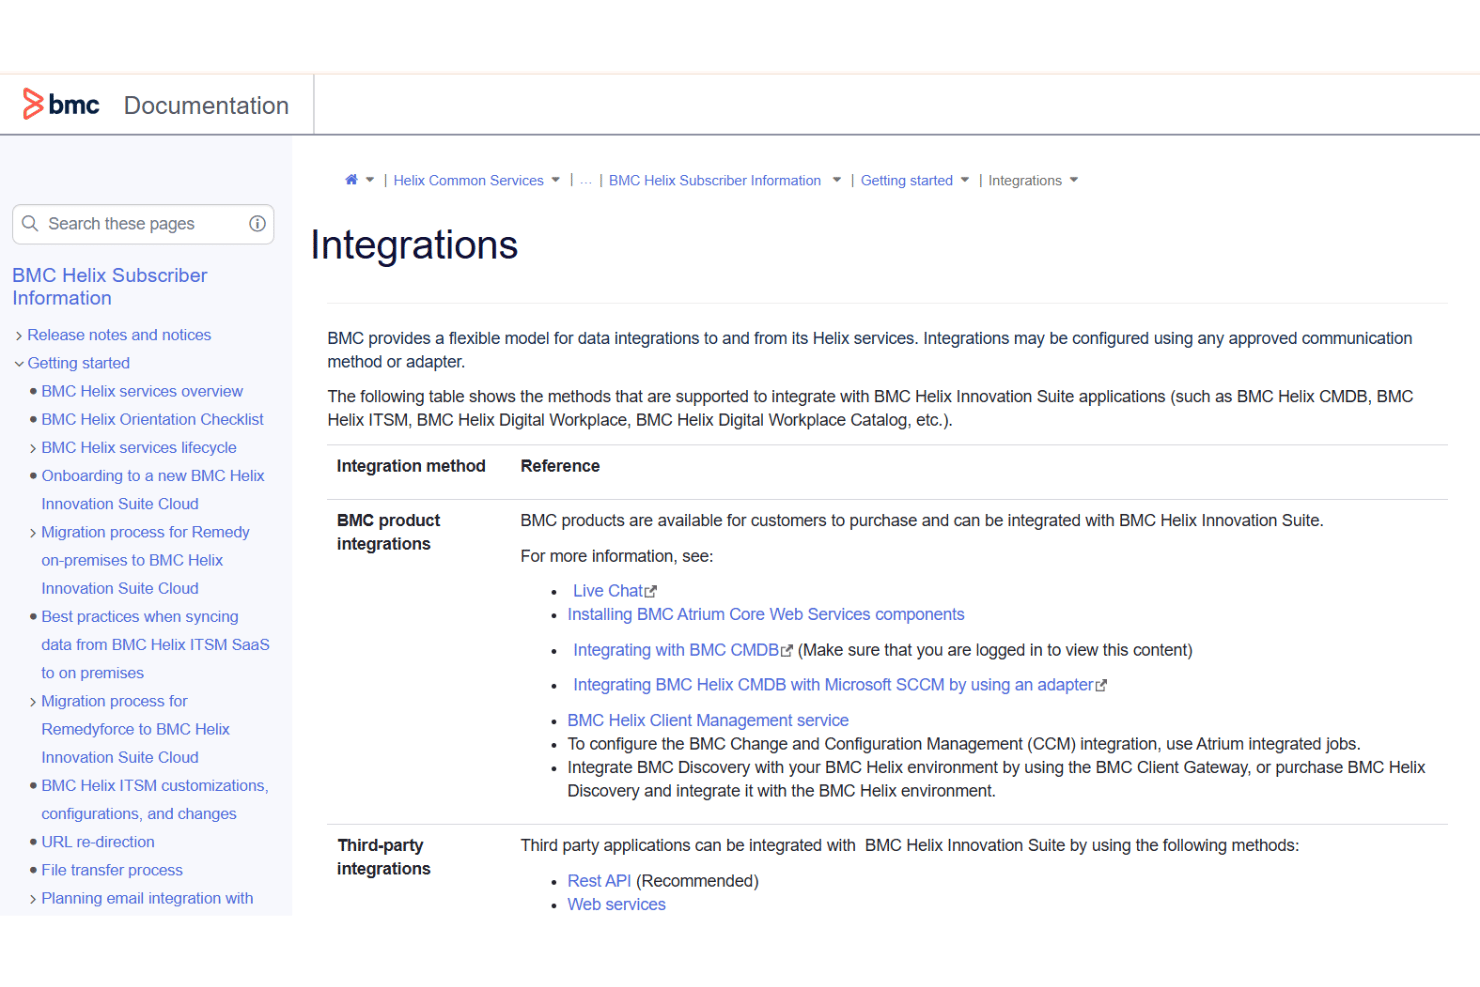
Task: Expand Release notes and notices chevron
Action: (x=19, y=336)
